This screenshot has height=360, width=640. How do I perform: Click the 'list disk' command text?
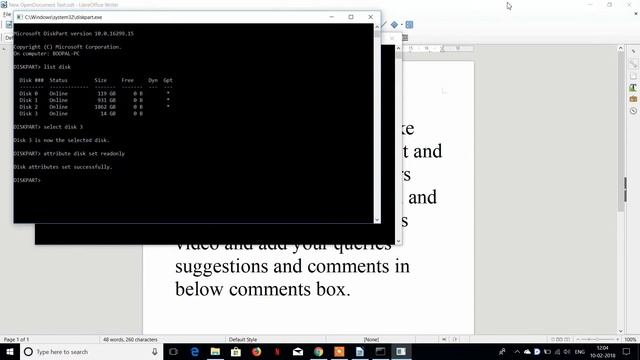(x=57, y=67)
